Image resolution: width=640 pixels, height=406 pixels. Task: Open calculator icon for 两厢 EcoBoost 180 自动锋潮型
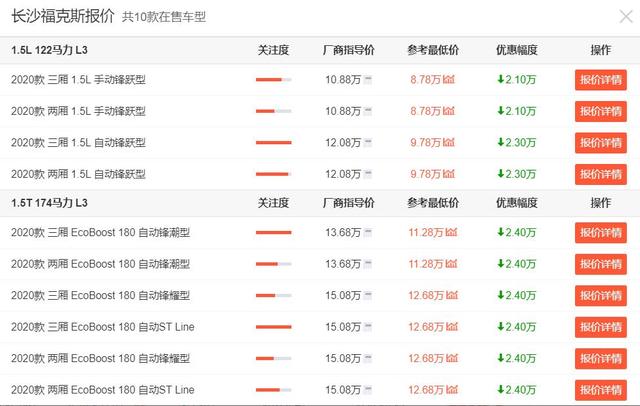pyautogui.click(x=368, y=264)
